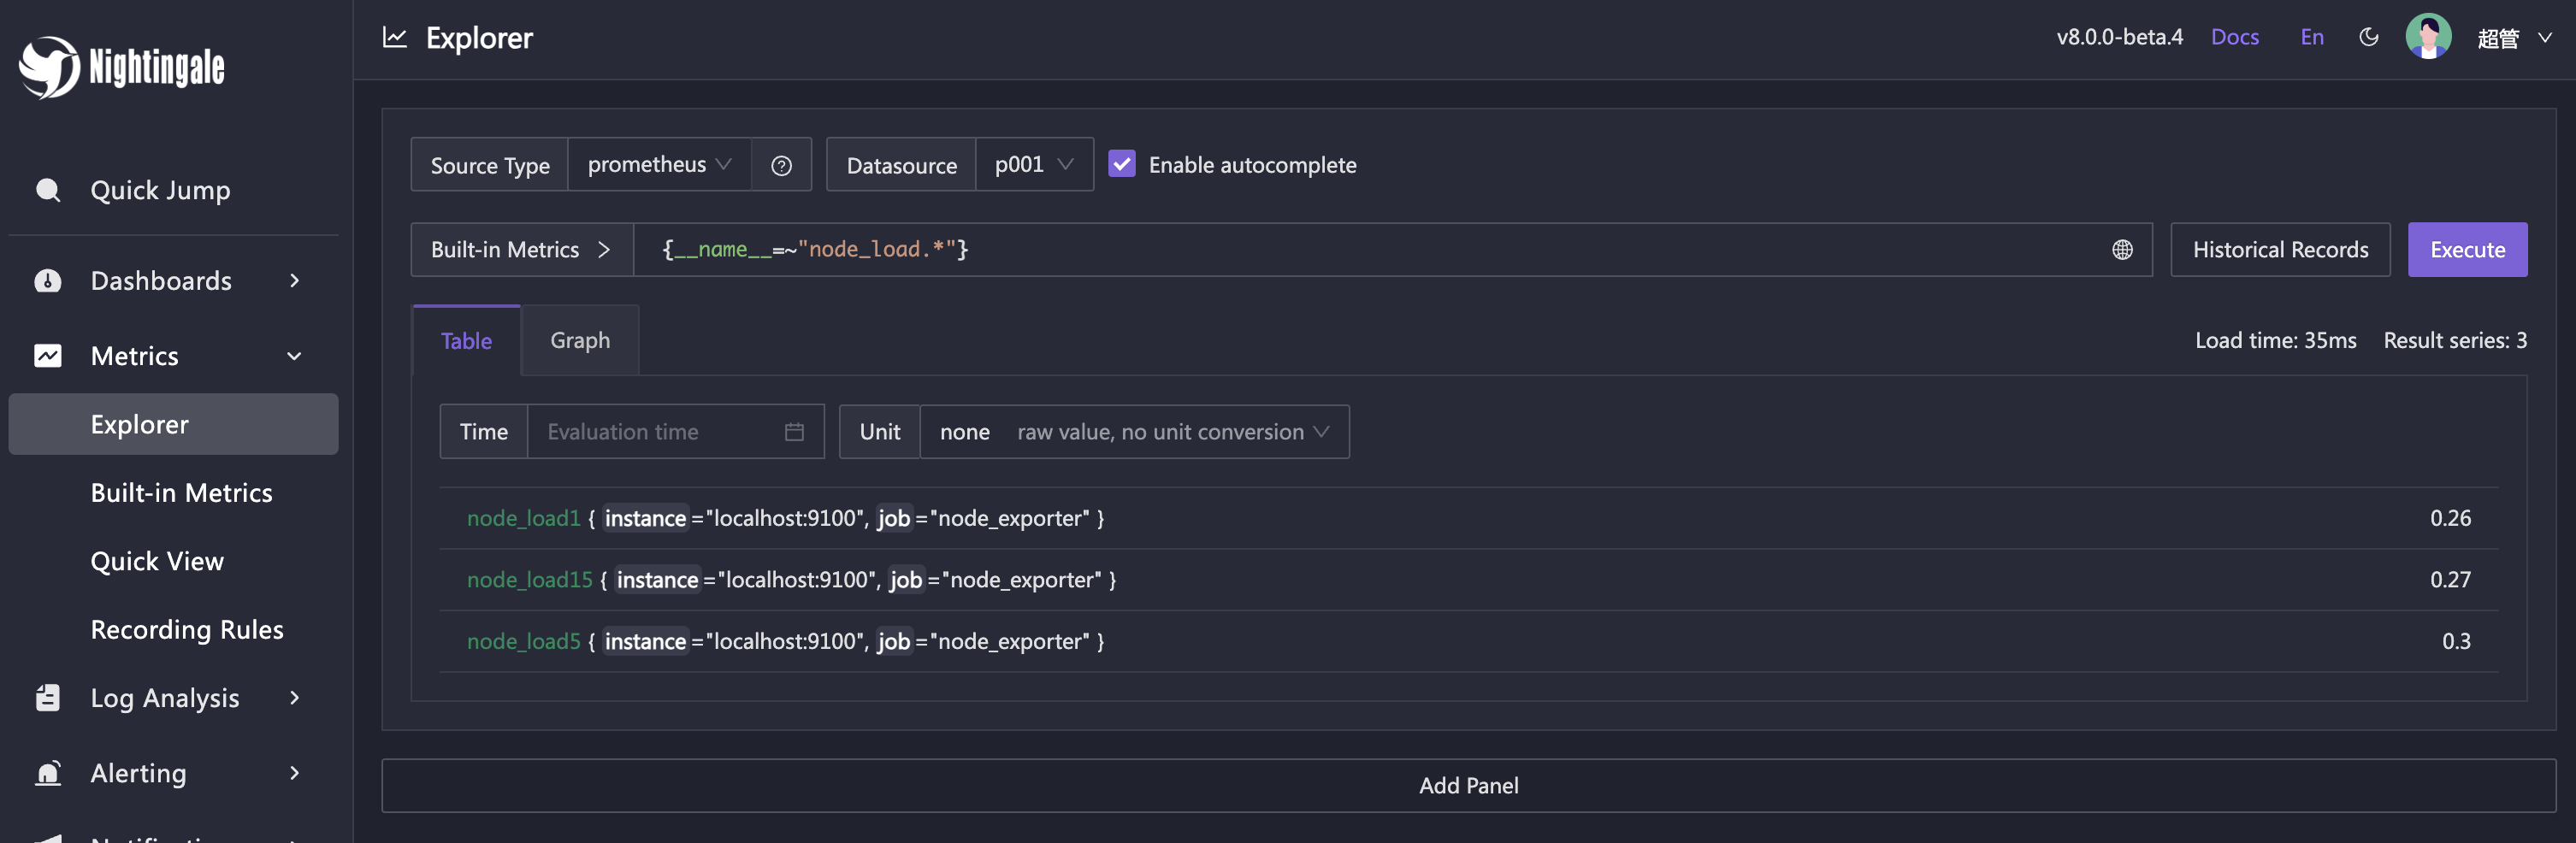Click the instance label in node_load5 row
The height and width of the screenshot is (843, 2576).
[645, 642]
